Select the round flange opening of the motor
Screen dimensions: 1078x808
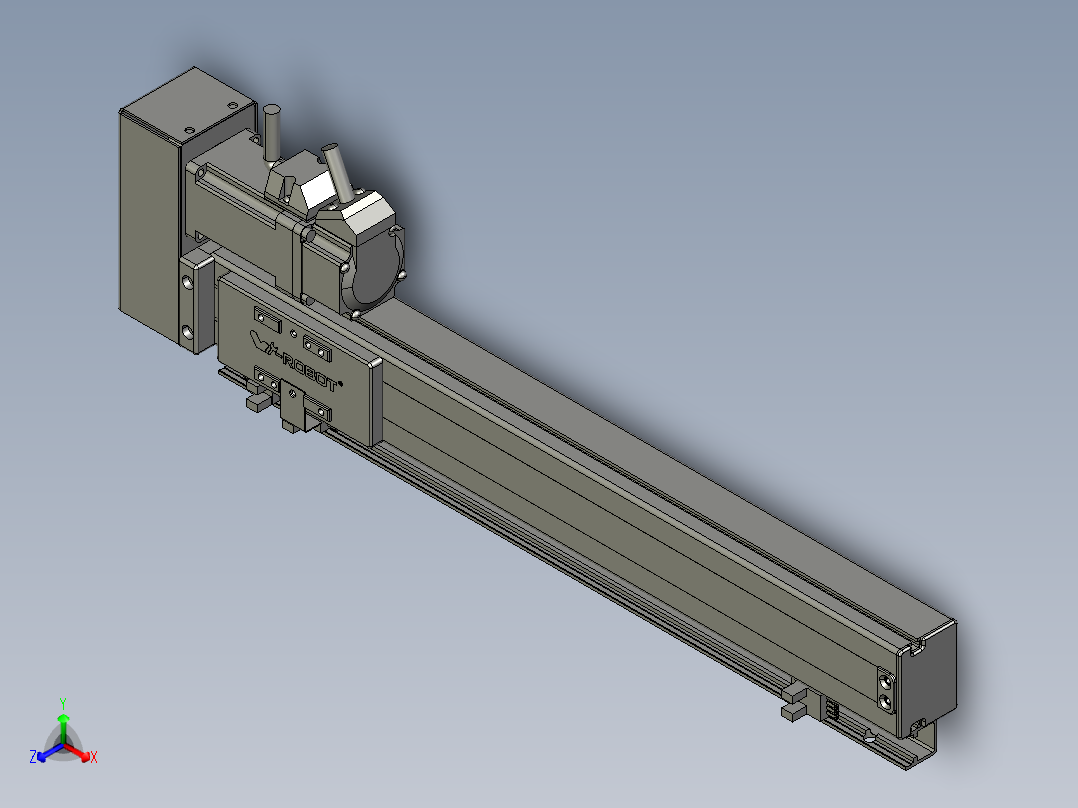click(375, 272)
